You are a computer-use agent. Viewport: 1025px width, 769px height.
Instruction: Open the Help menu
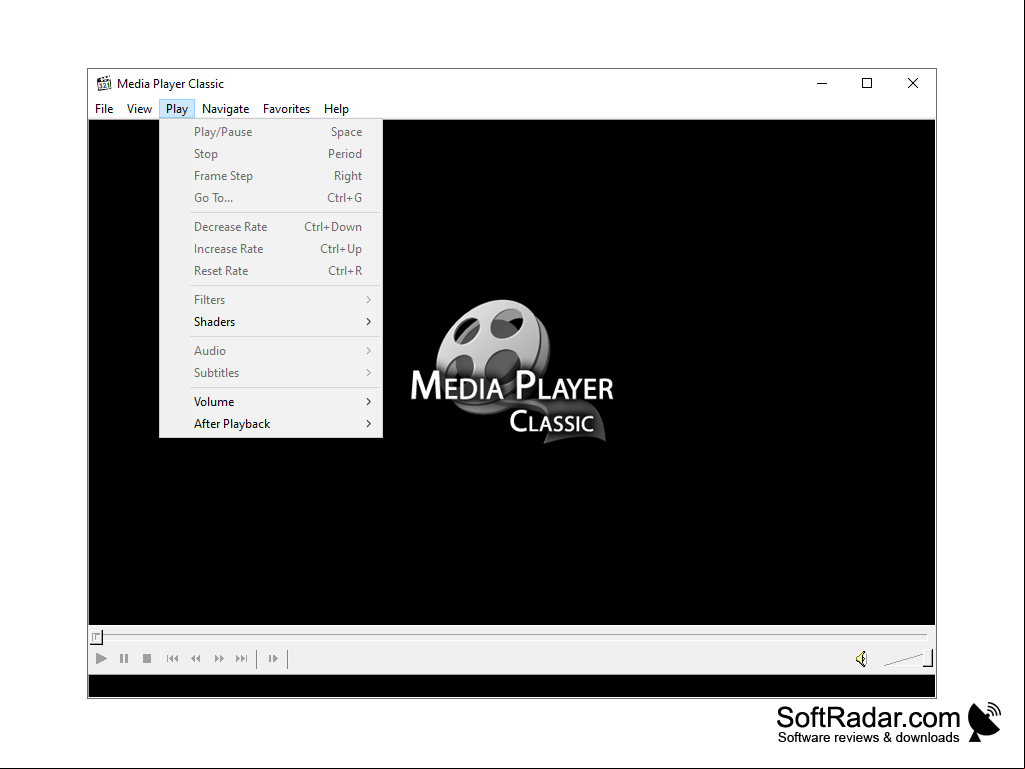(337, 109)
